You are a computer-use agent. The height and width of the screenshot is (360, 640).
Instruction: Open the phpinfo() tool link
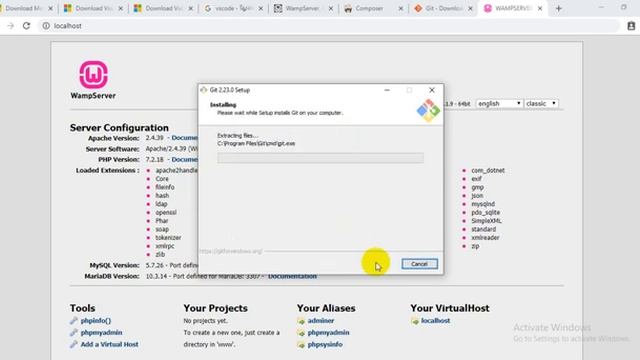(x=96, y=321)
